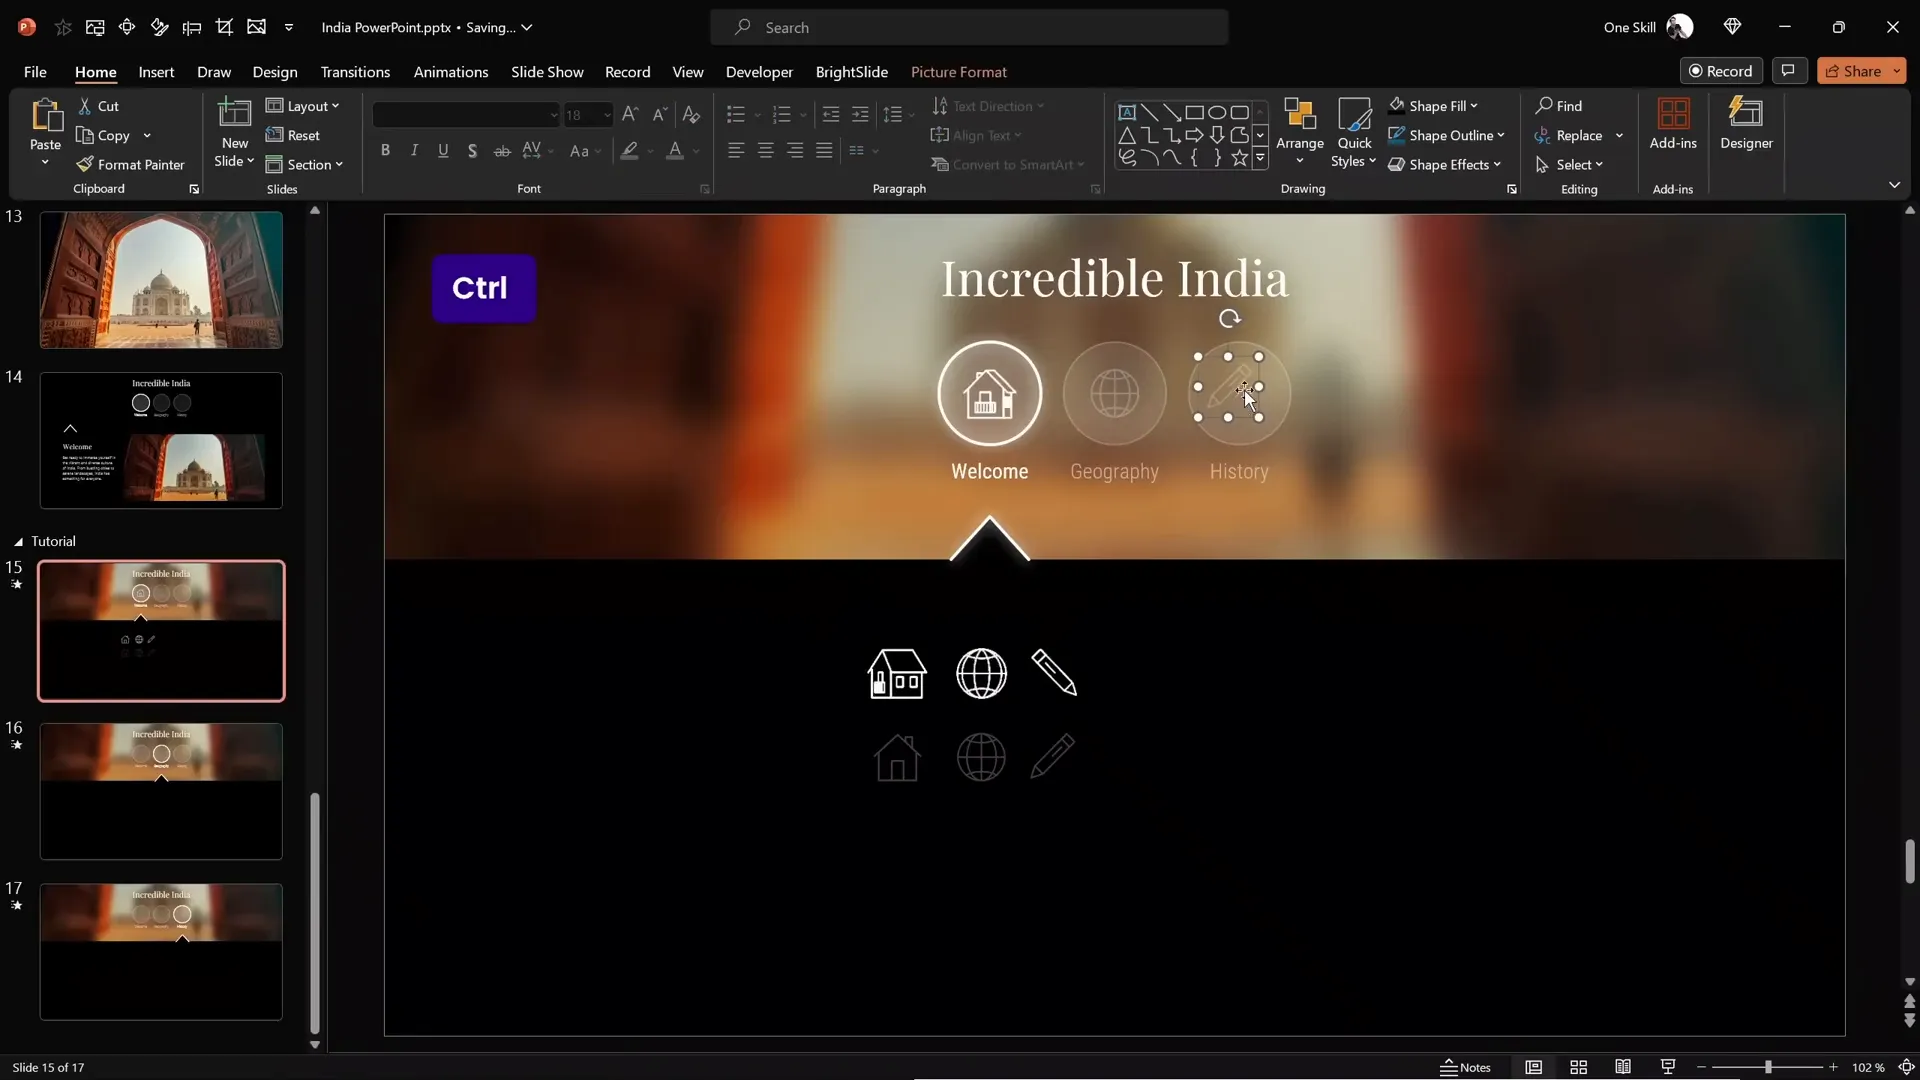The image size is (1920, 1080).
Task: Switch to Picture Format tab
Action: pos(958,72)
